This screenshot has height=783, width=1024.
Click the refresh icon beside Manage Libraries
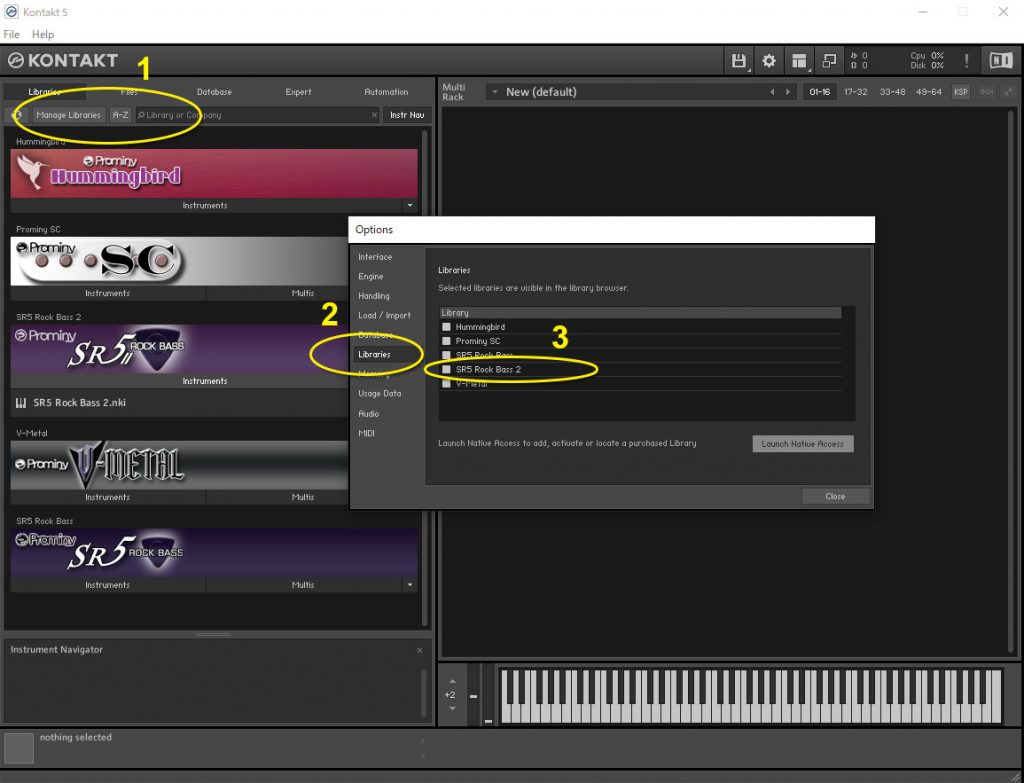pyautogui.click(x=19, y=115)
